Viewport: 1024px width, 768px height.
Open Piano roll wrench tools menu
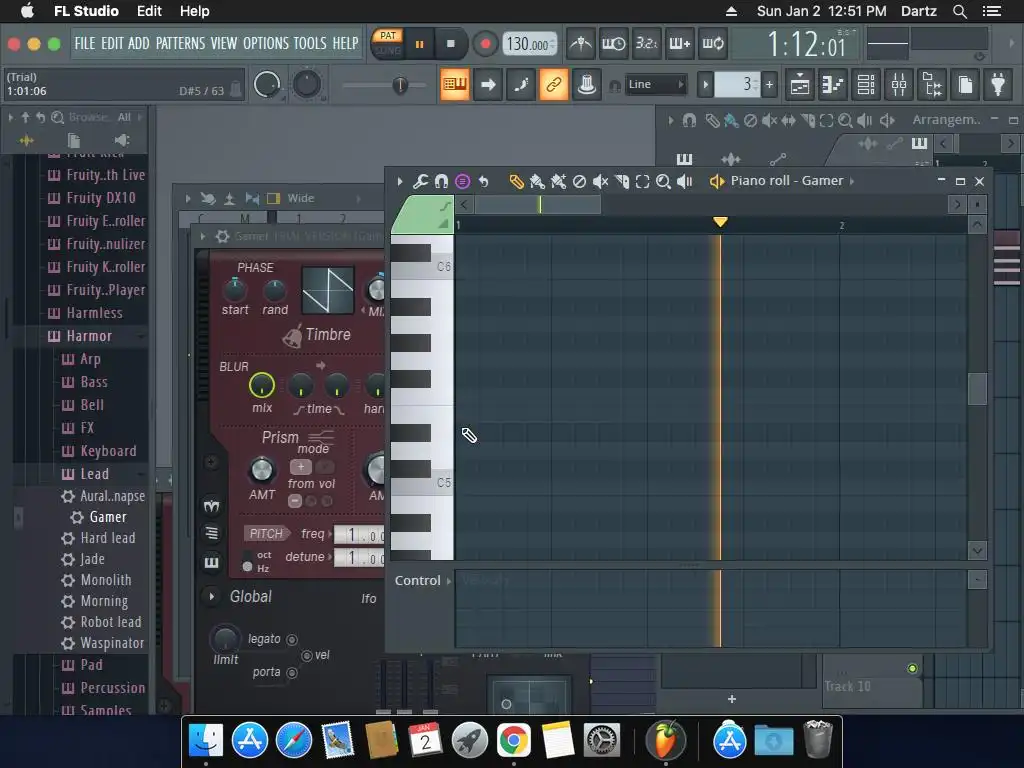coord(420,182)
